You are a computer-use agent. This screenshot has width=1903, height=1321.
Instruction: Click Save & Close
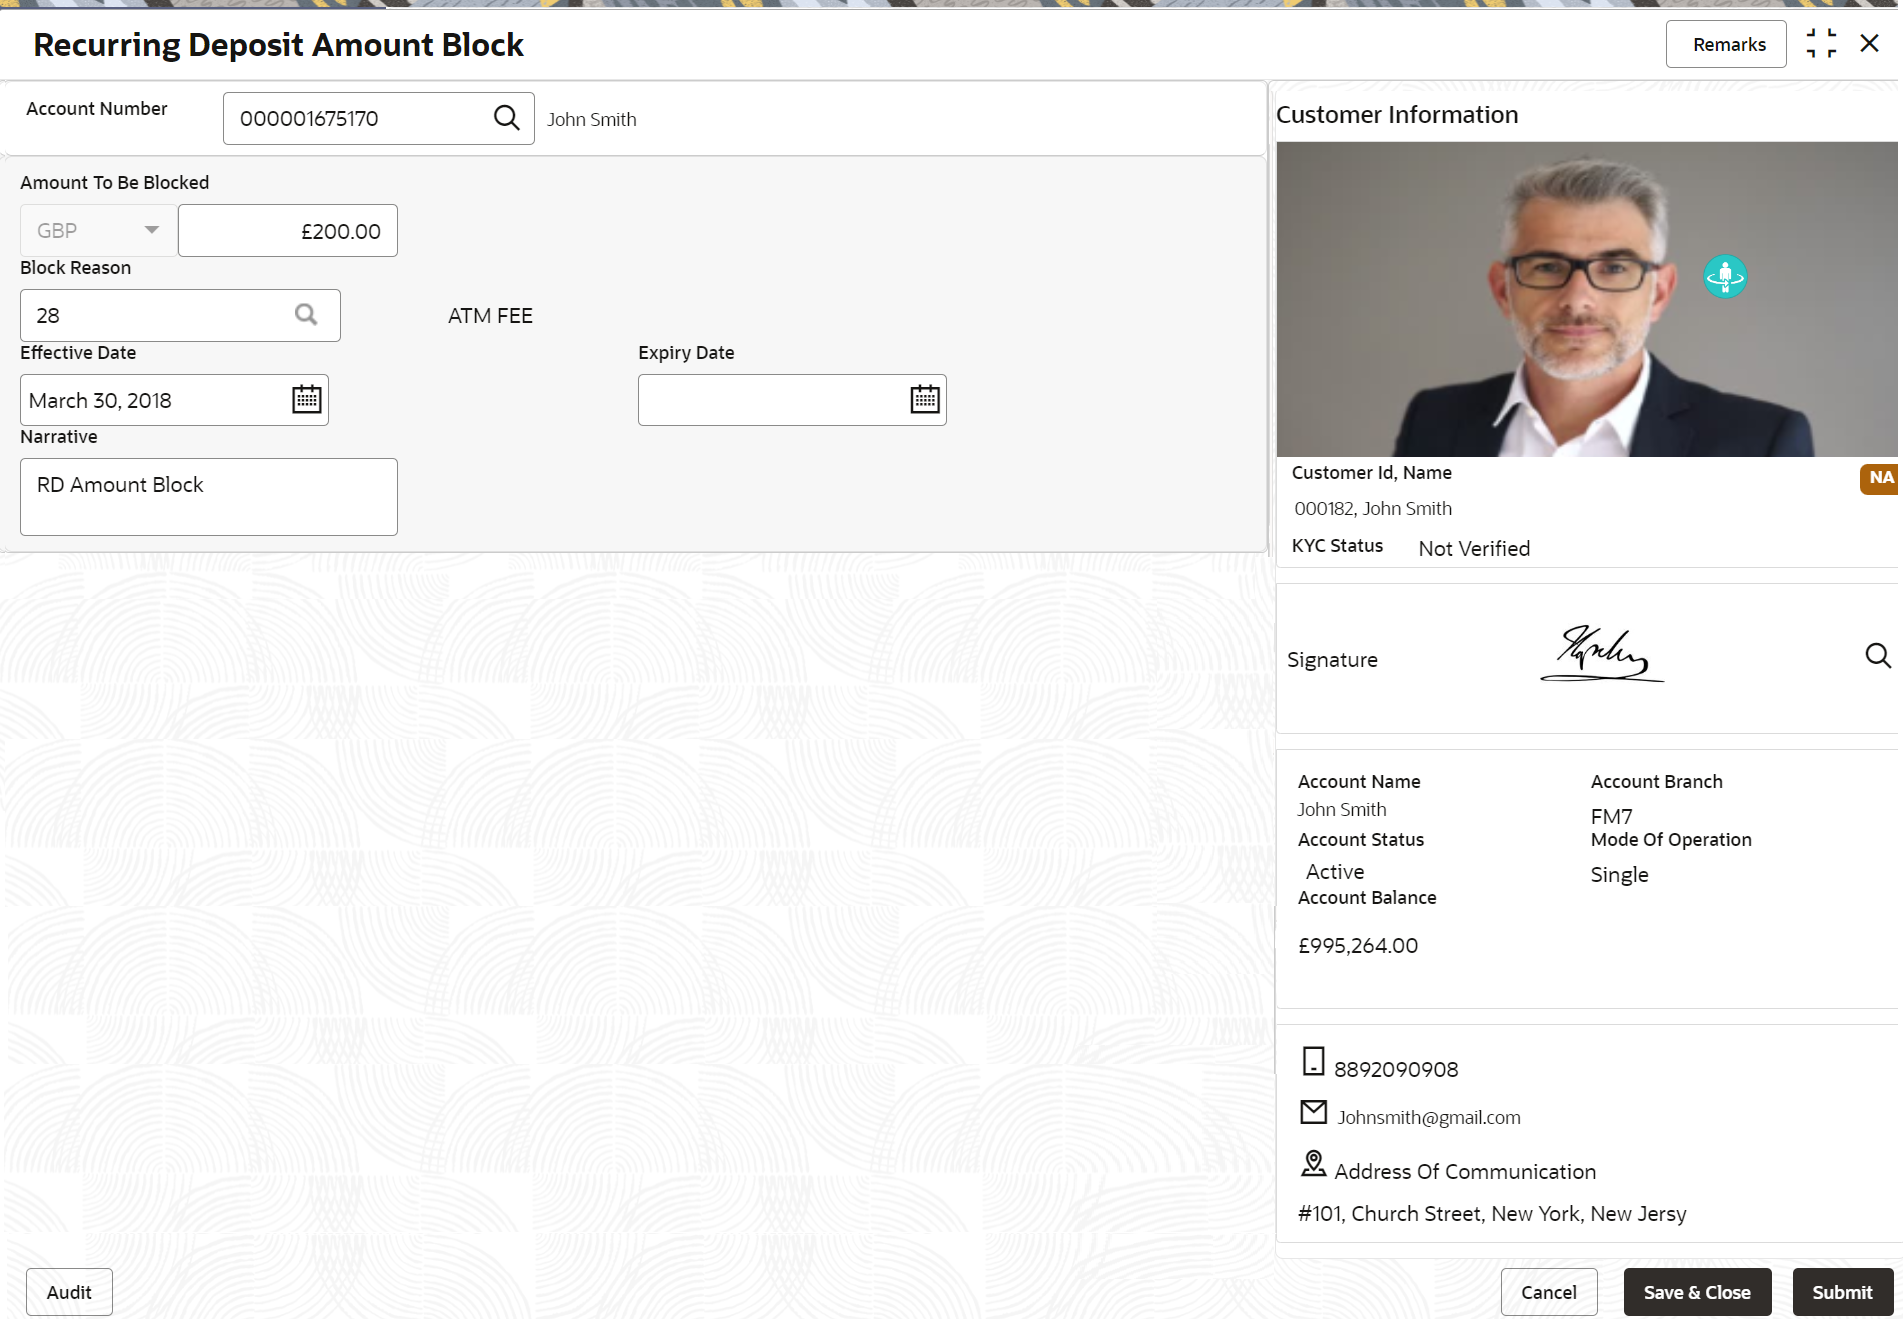coord(1697,1292)
